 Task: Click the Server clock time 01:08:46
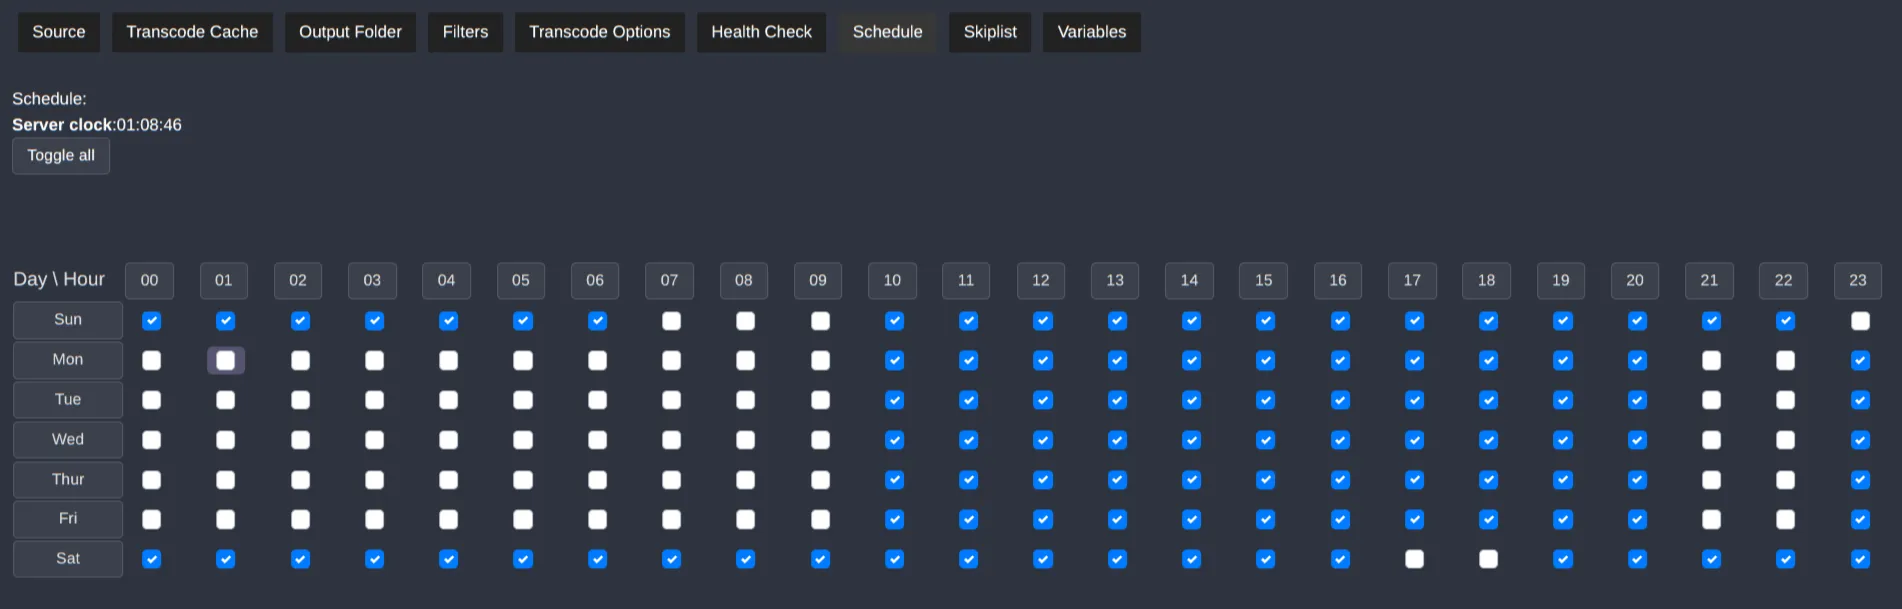point(149,125)
